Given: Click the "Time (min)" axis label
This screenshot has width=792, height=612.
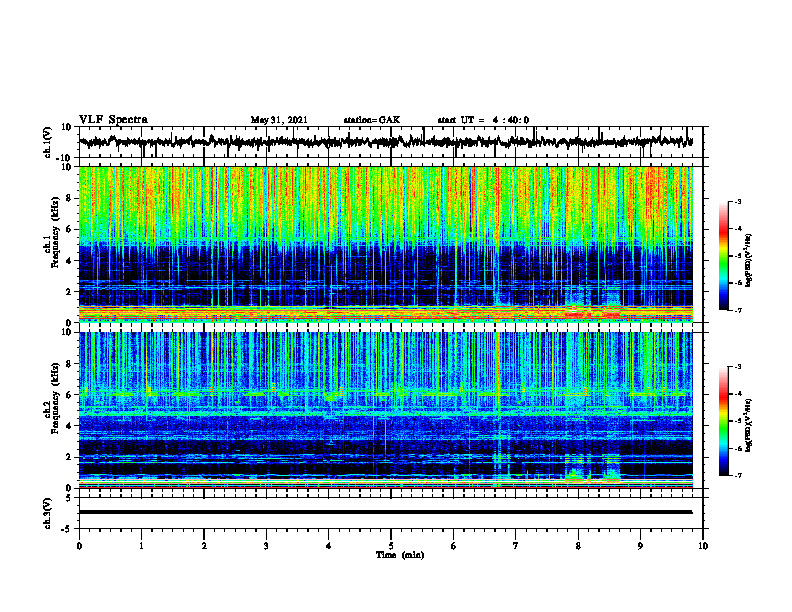Looking at the screenshot, I should point(400,555).
